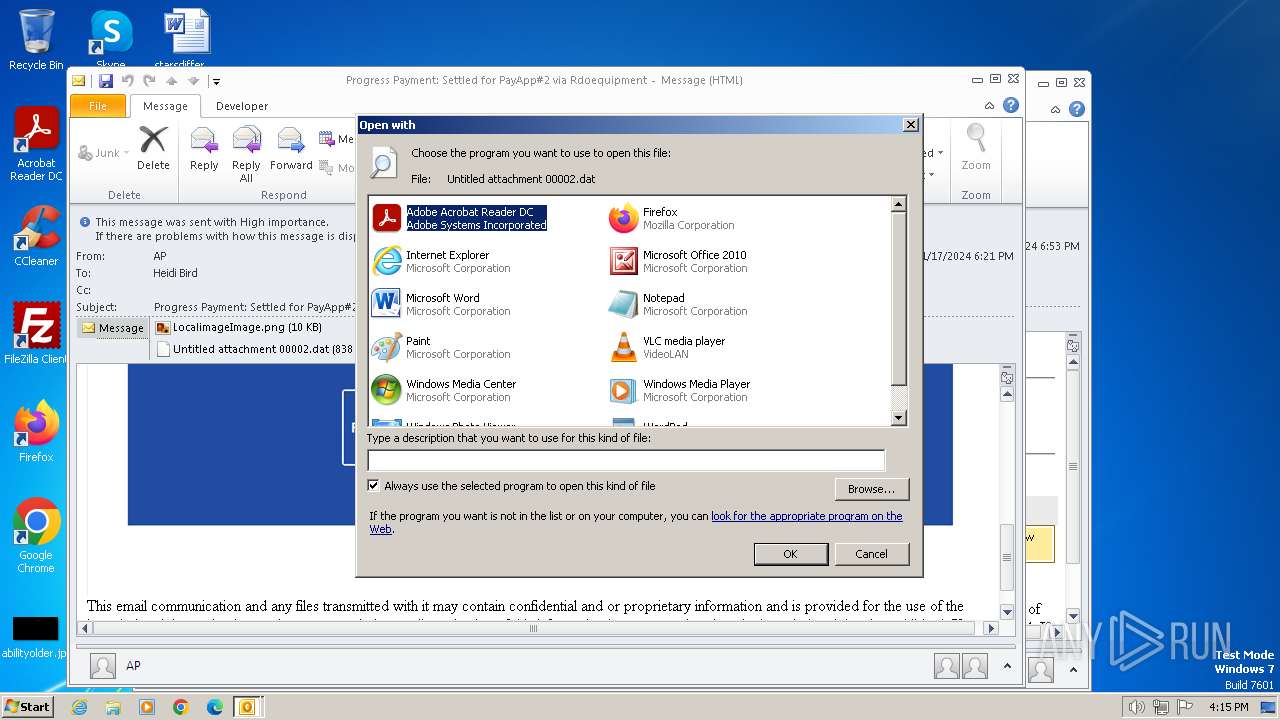Open Outlook Help question mark icon
The width and height of the screenshot is (1280, 720).
(x=1011, y=106)
